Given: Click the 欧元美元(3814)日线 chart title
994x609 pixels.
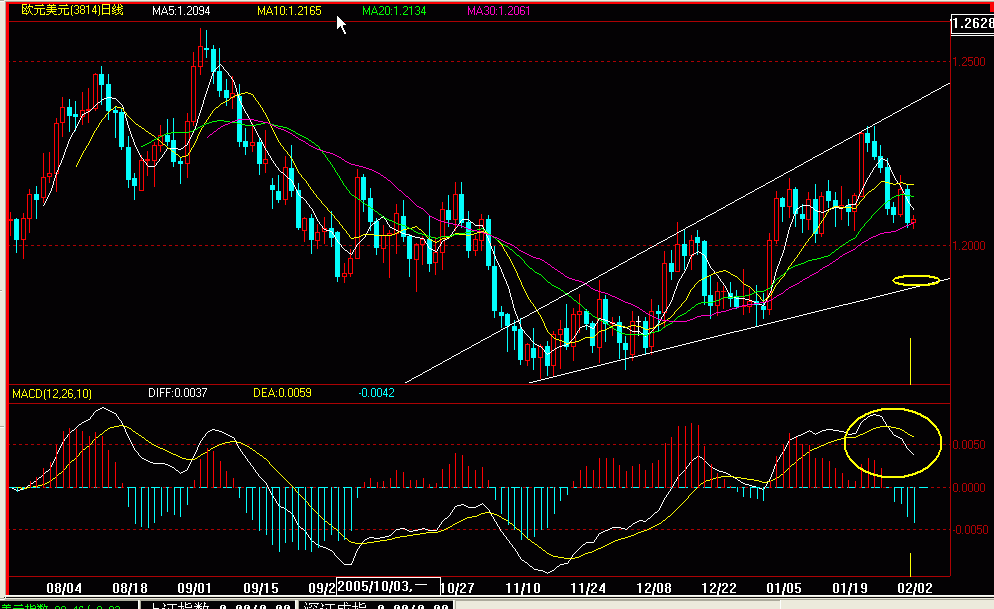Looking at the screenshot, I should pyautogui.click(x=72, y=10).
